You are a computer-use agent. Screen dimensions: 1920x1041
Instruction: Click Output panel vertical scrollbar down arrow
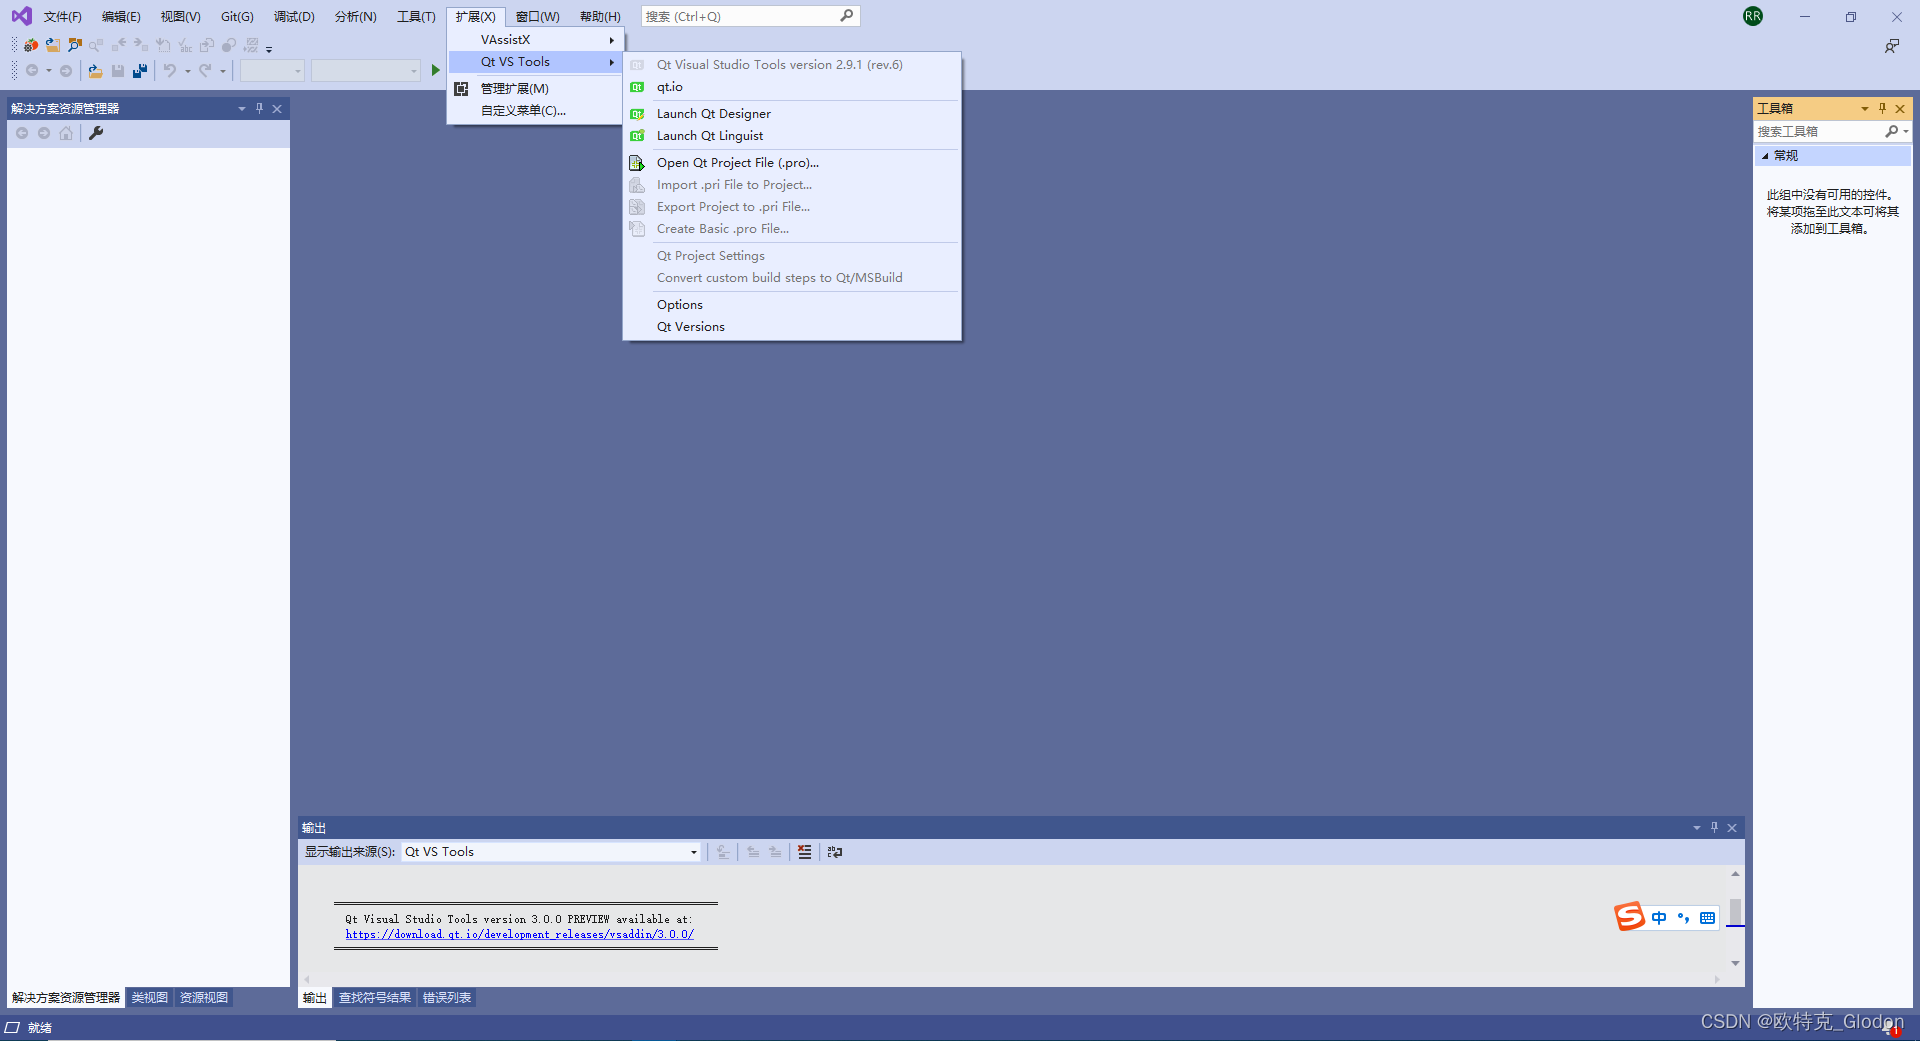click(1735, 963)
